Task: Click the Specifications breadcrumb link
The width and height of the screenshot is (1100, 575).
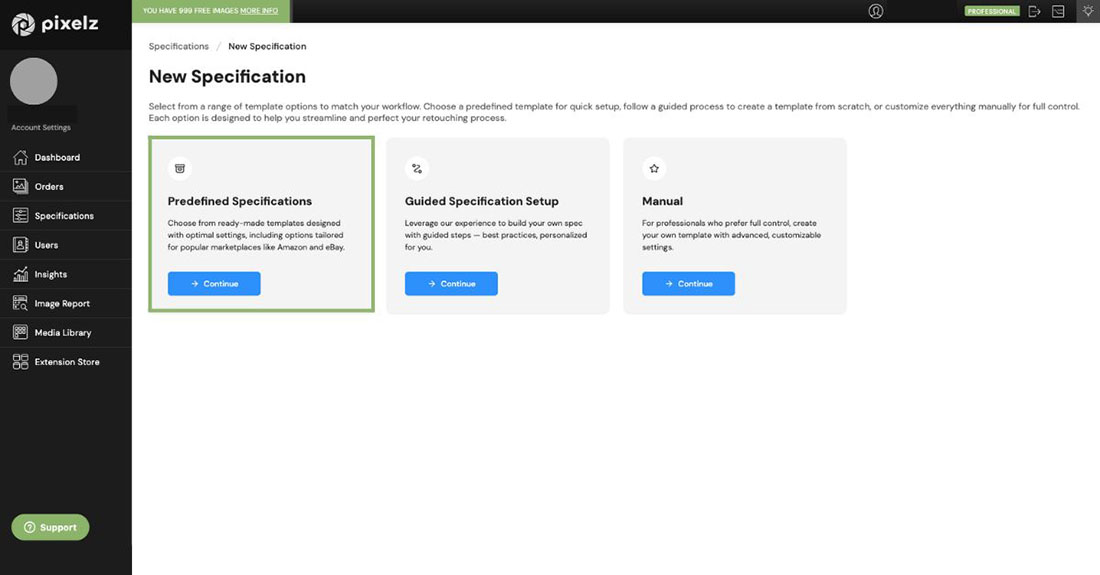Action: 178,46
